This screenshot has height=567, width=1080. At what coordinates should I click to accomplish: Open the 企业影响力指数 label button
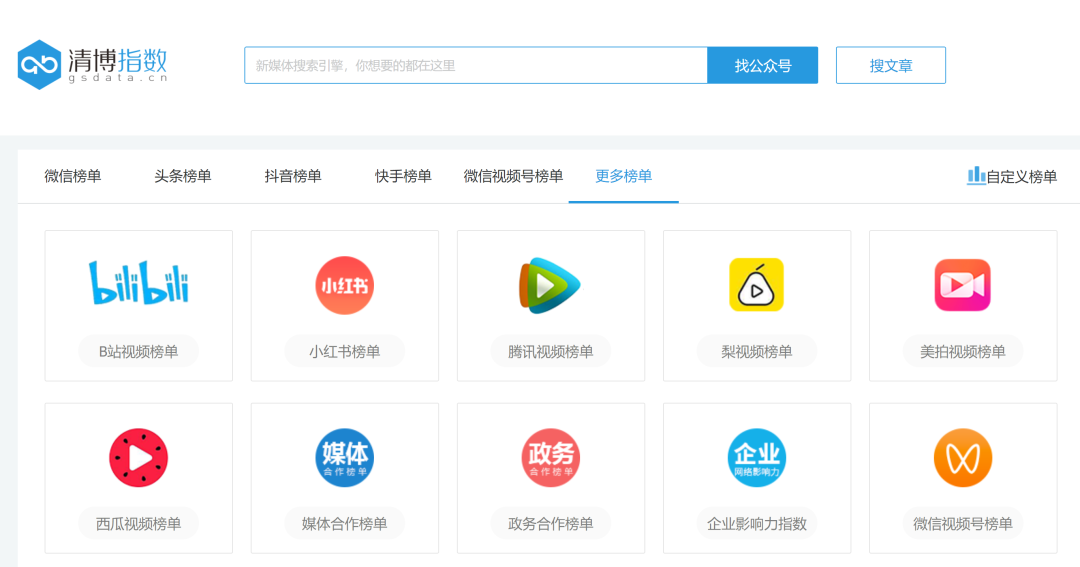756,524
